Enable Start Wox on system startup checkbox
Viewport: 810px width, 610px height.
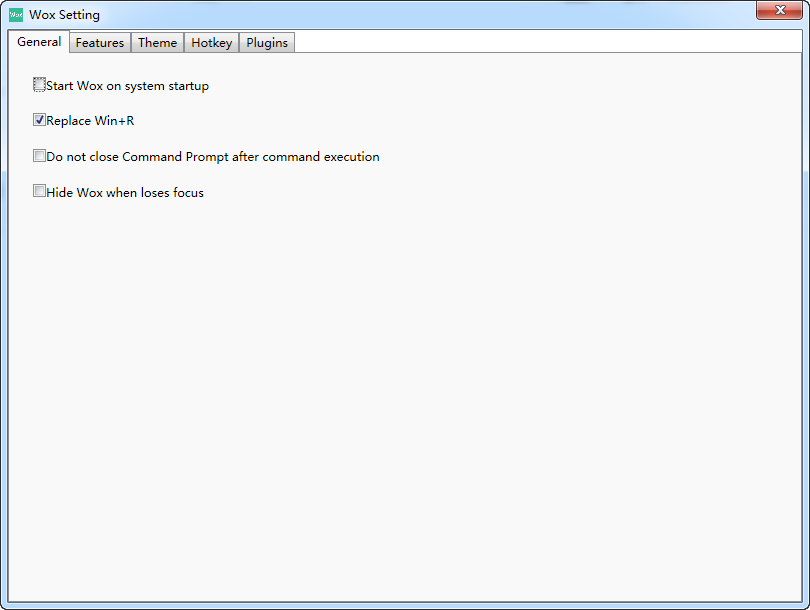(x=39, y=85)
